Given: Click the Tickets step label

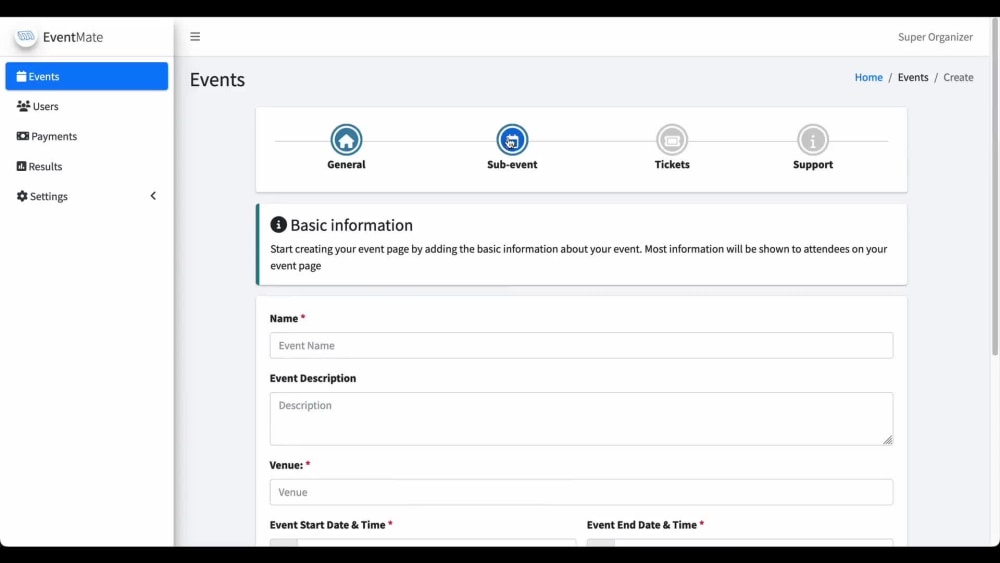Looking at the screenshot, I should click(672, 165).
